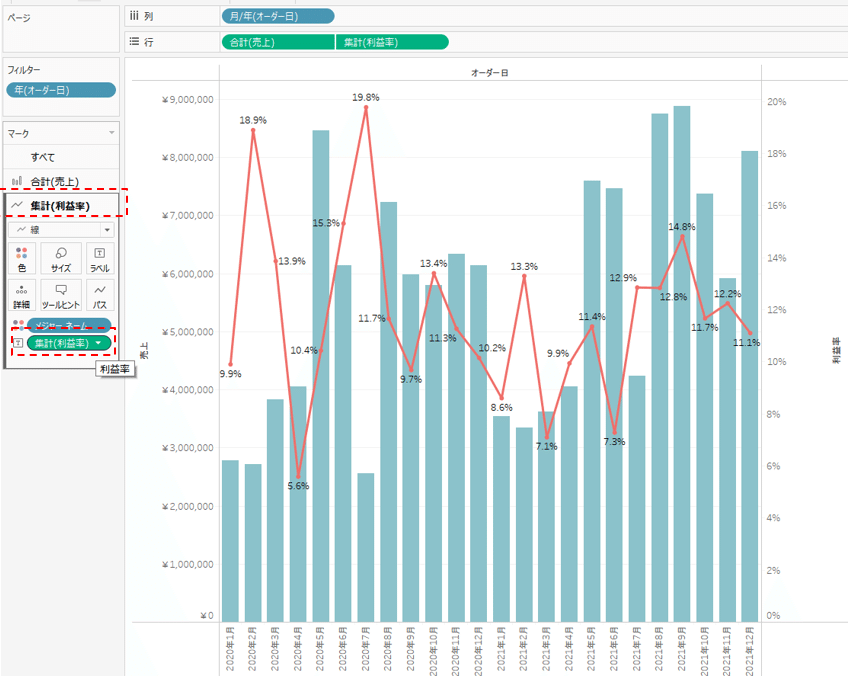The height and width of the screenshot is (676, 861).
Task: Click the フィルター shelf title
Action: tap(24, 70)
